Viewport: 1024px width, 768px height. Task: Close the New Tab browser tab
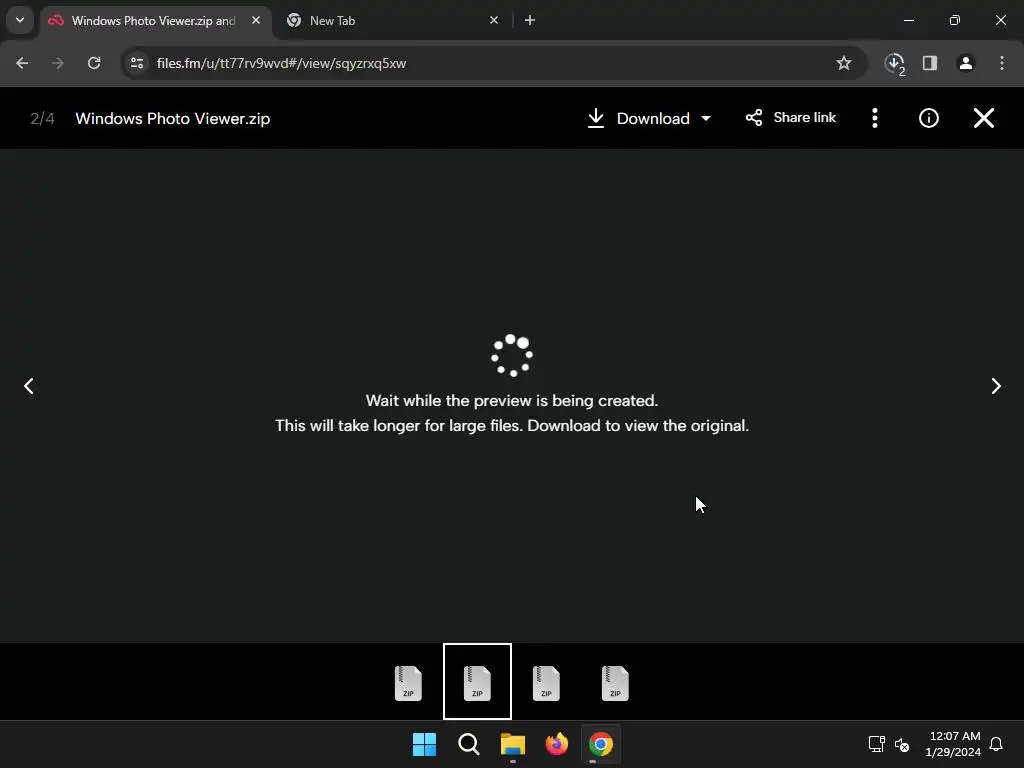pos(494,20)
